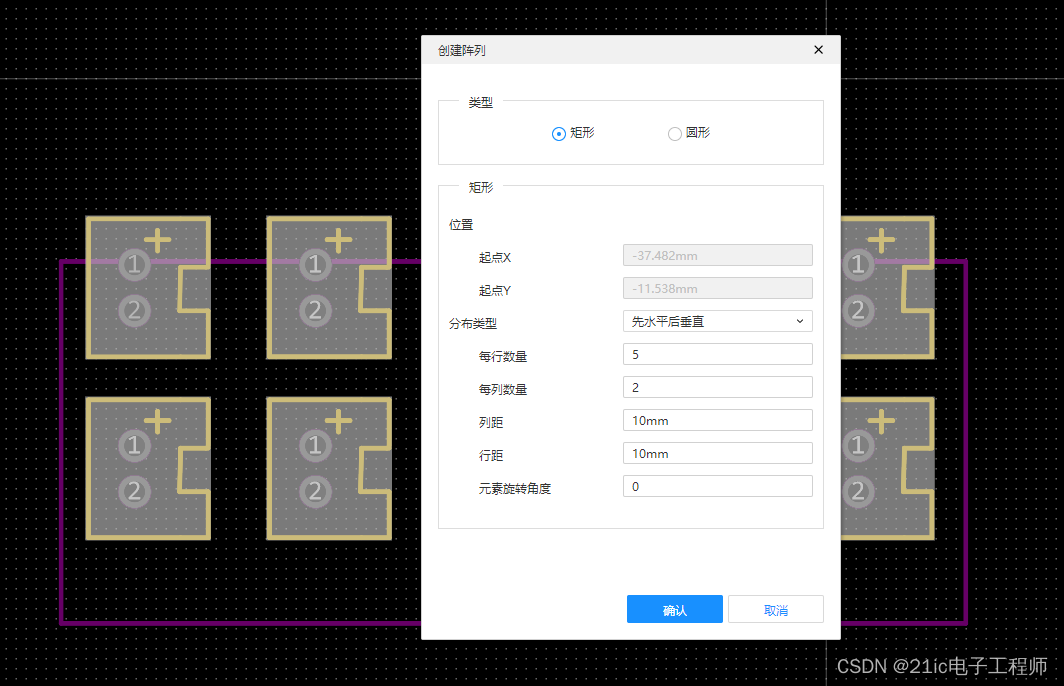This screenshot has width=1064, height=686.
Task: Select pad 2 of top-right footprint
Action: (858, 311)
